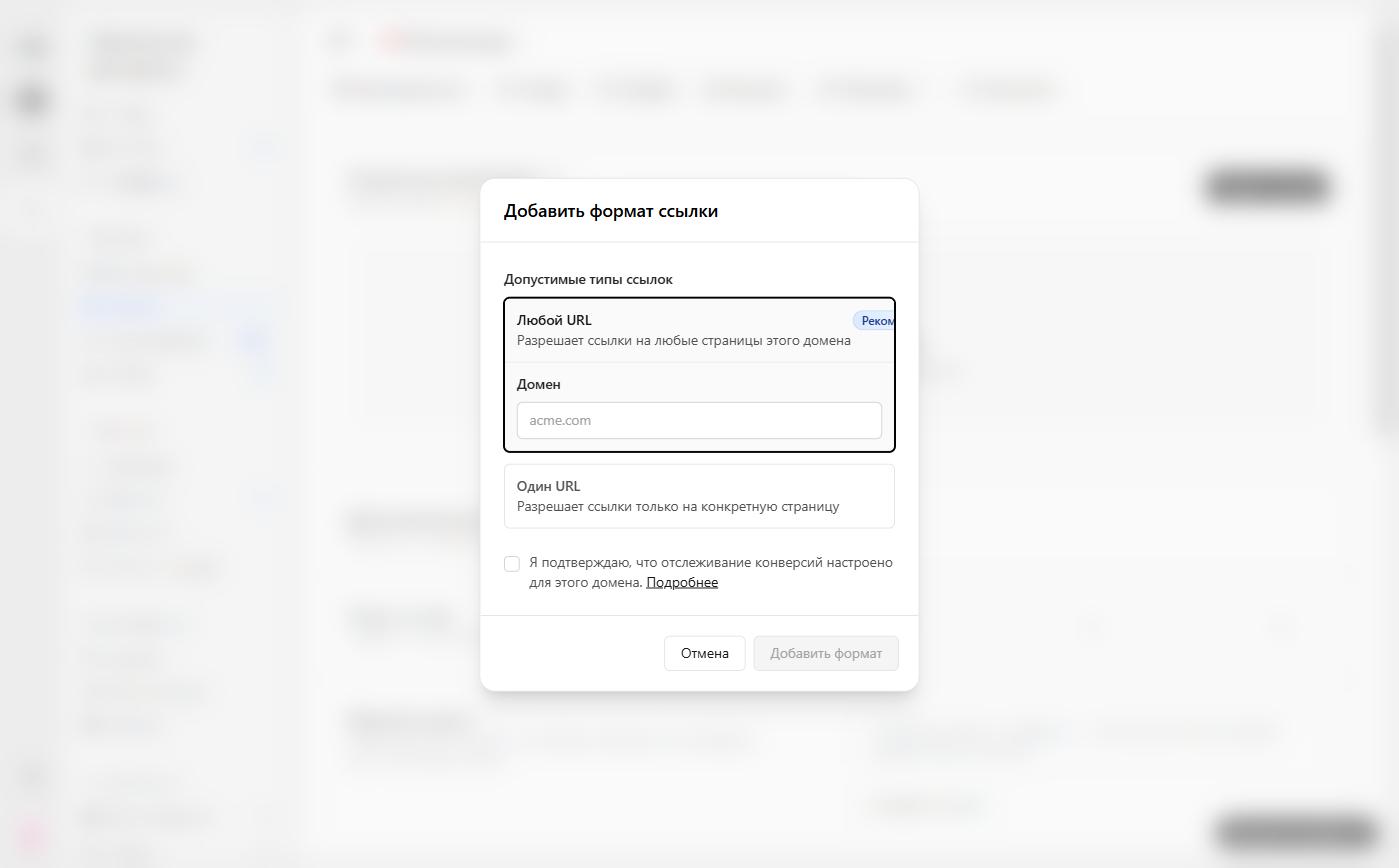Select the "Любой URL" link type option
This screenshot has width=1399, height=868.
(x=699, y=330)
